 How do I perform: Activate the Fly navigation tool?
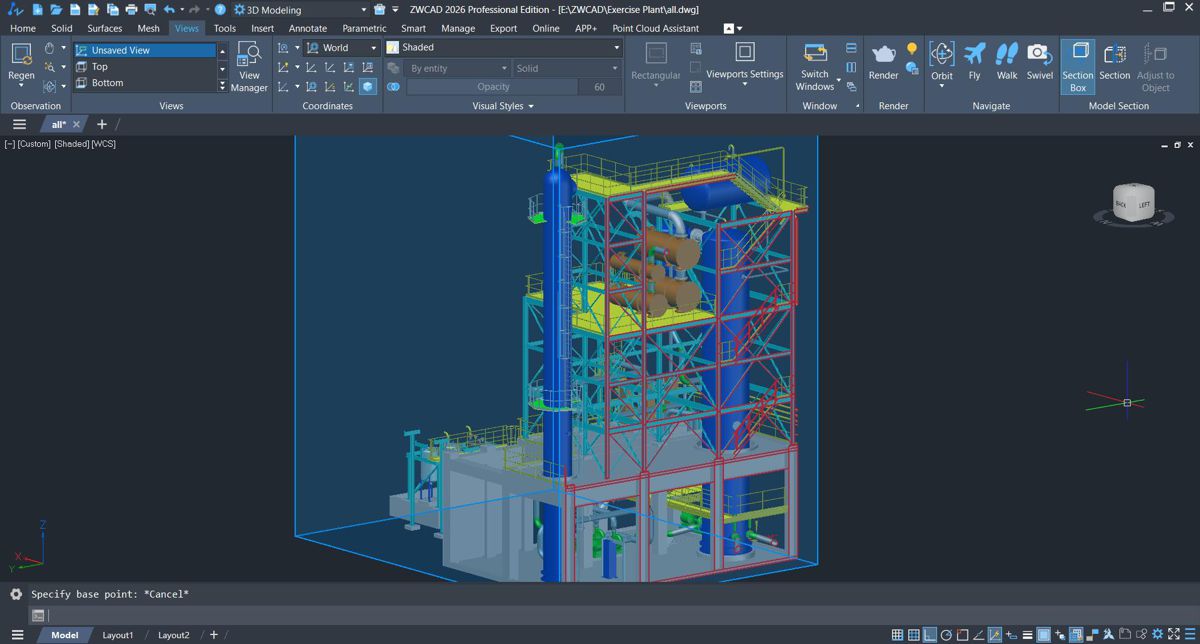[x=975, y=62]
